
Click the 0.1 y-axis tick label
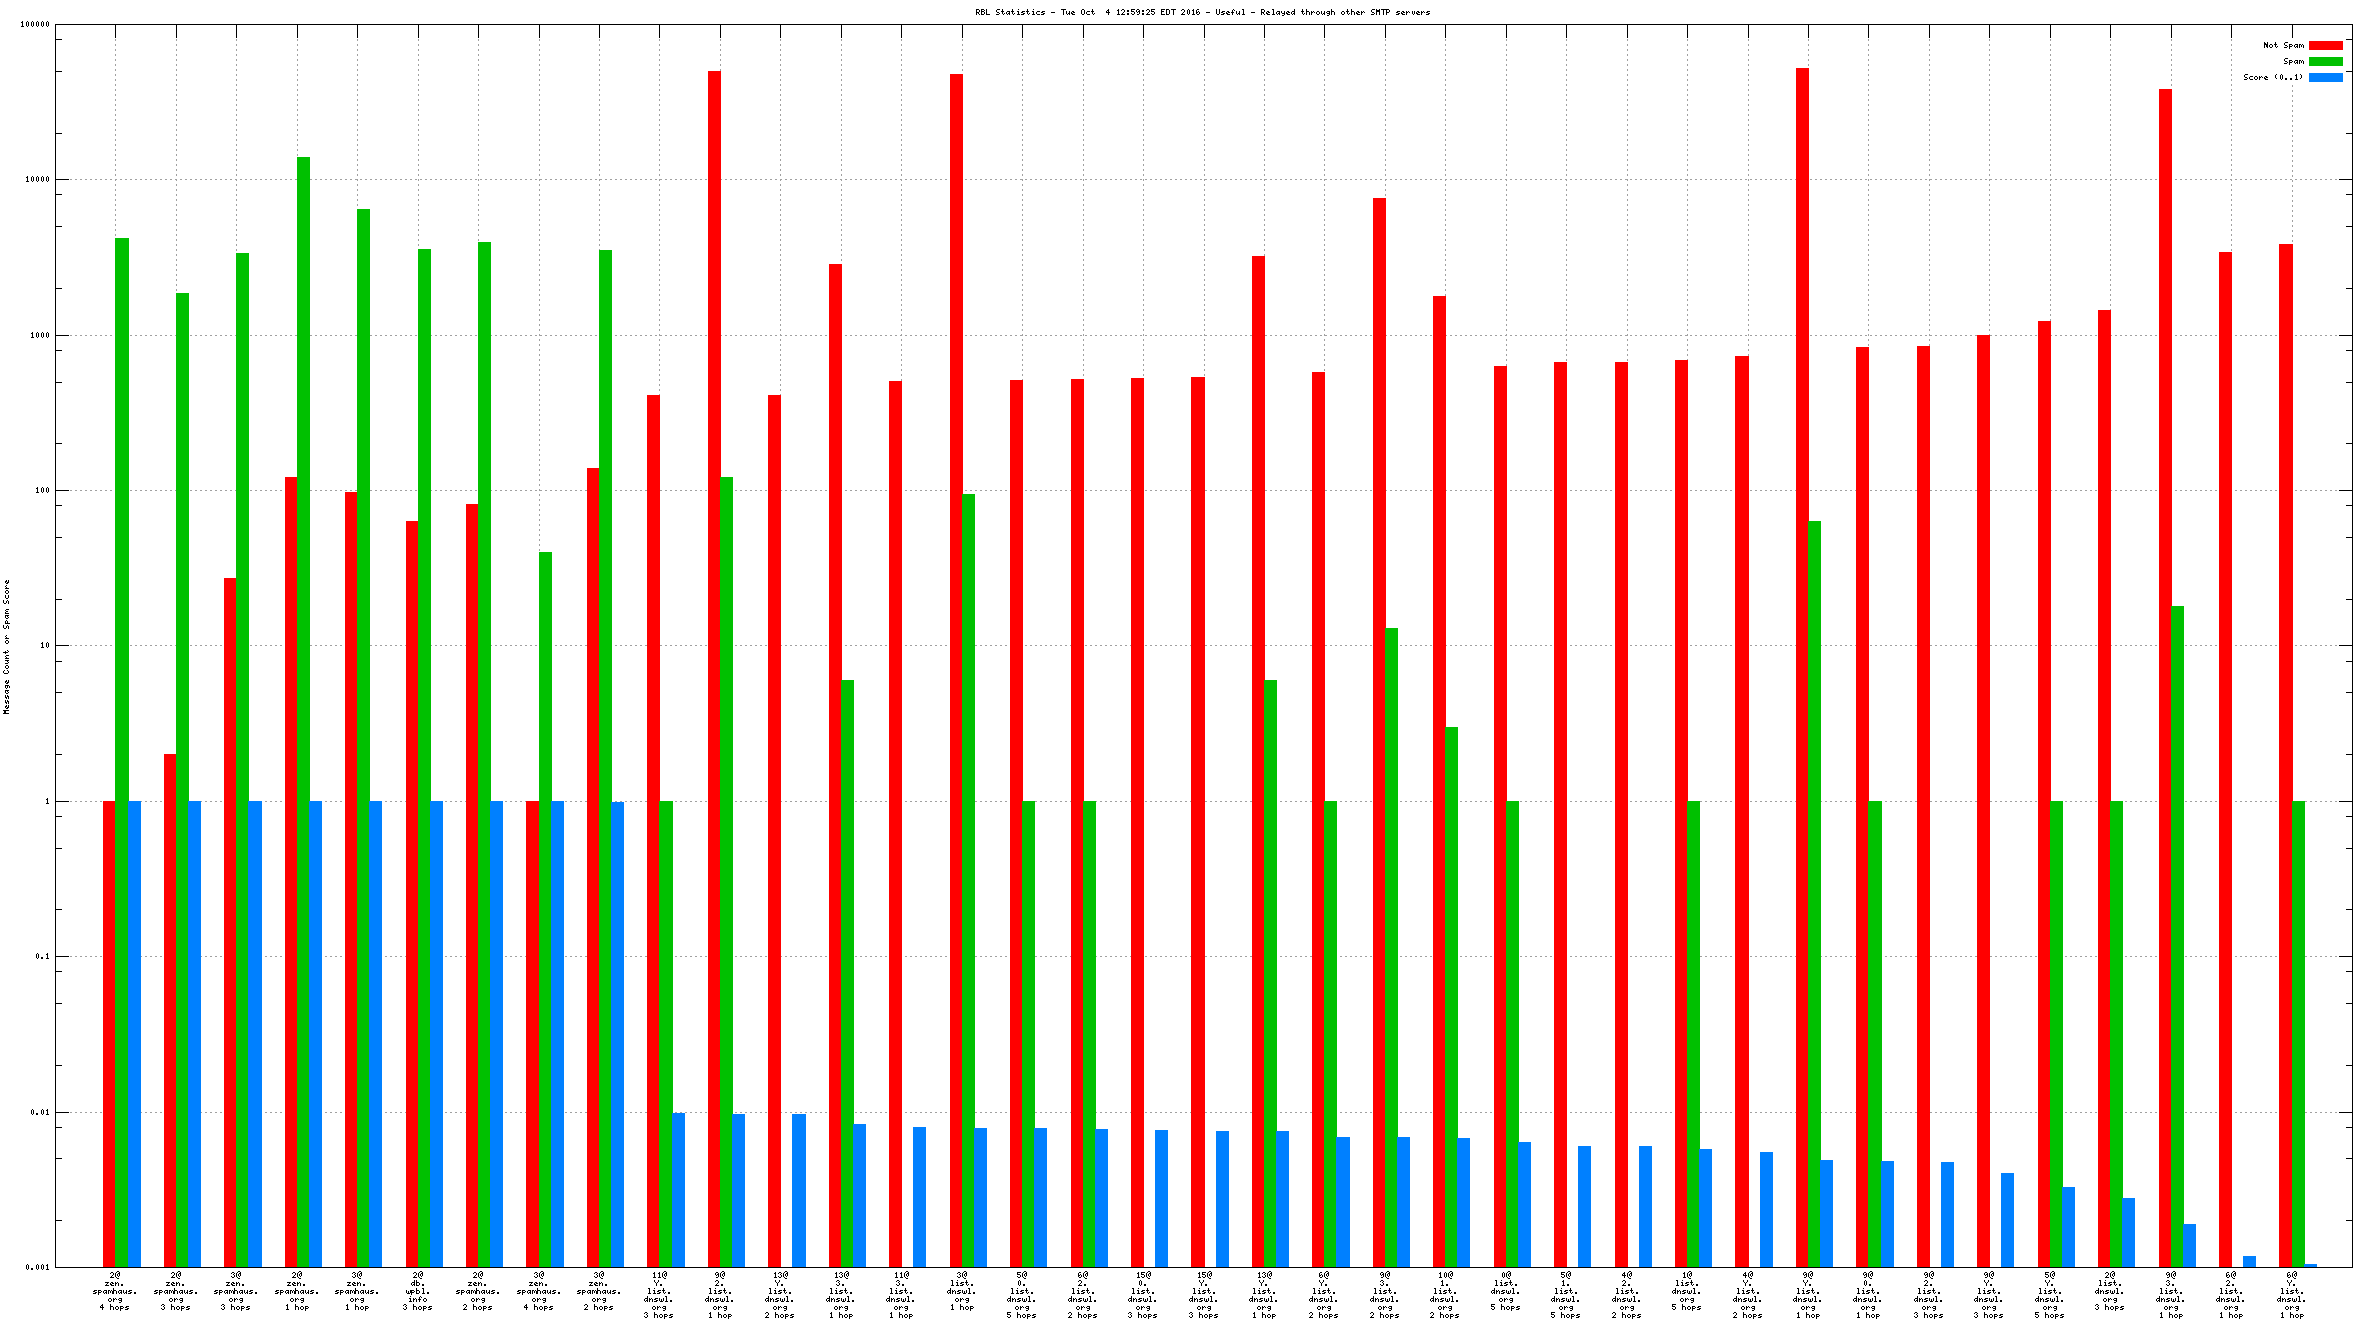point(42,956)
